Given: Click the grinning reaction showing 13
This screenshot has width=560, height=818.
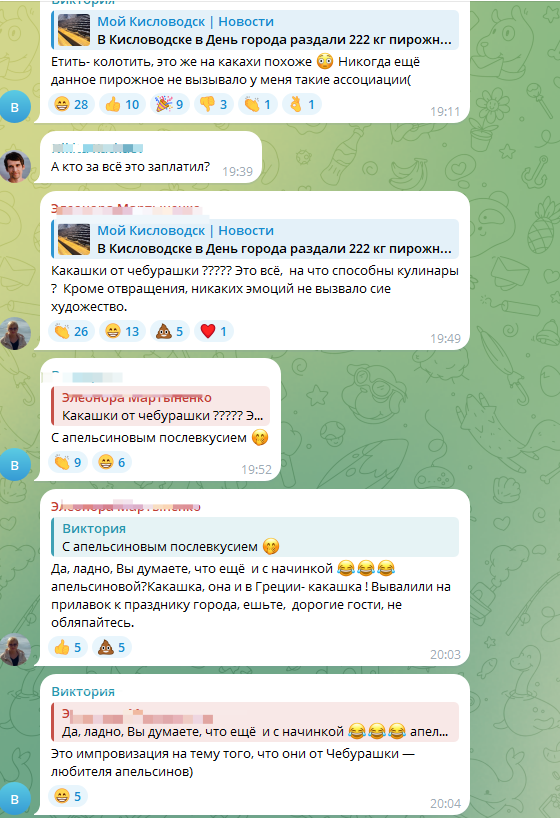Looking at the screenshot, I should click(122, 331).
